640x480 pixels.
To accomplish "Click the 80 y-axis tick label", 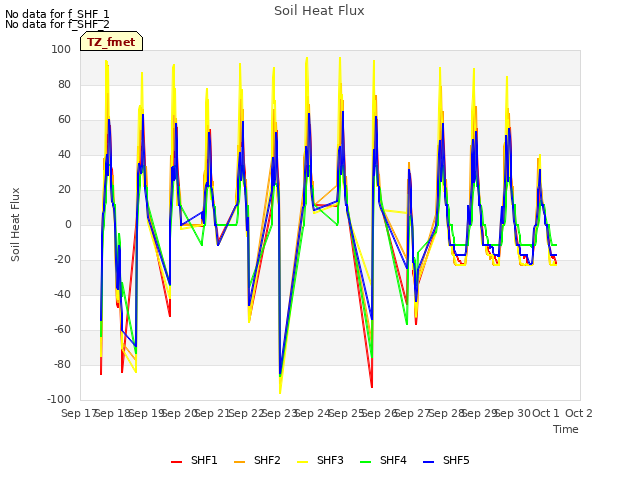I will (x=64, y=84).
